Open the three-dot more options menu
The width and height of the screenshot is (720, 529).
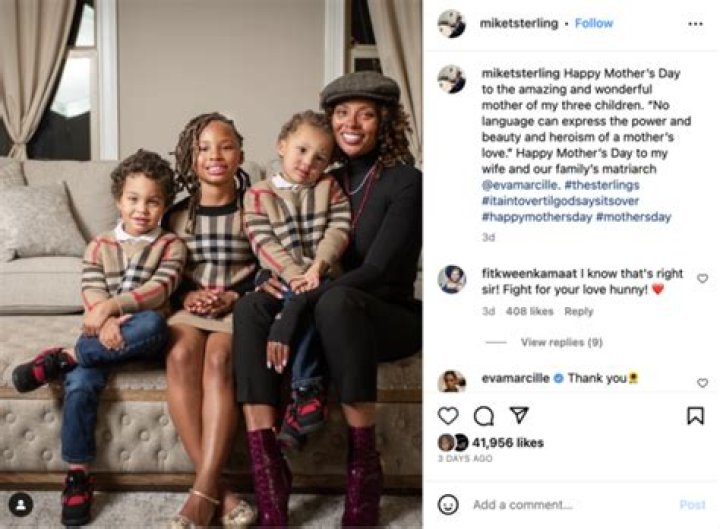tap(695, 24)
